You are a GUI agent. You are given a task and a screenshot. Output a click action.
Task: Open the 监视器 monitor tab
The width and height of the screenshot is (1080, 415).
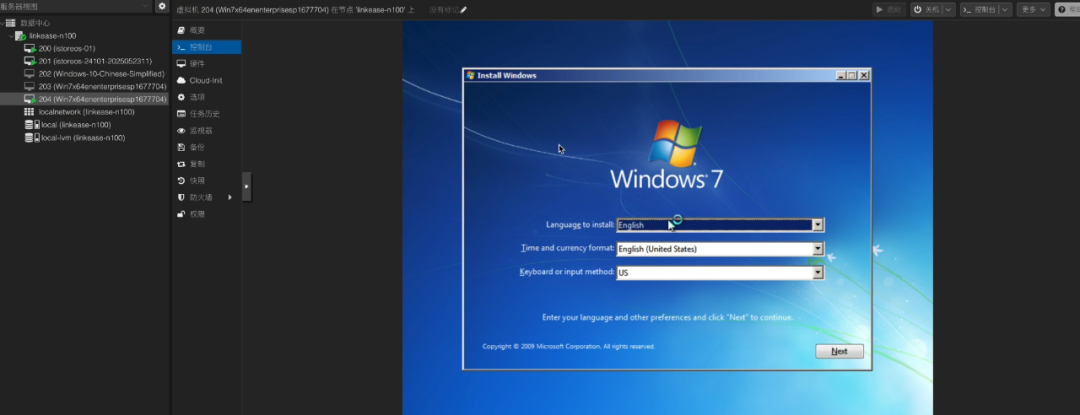pos(207,131)
